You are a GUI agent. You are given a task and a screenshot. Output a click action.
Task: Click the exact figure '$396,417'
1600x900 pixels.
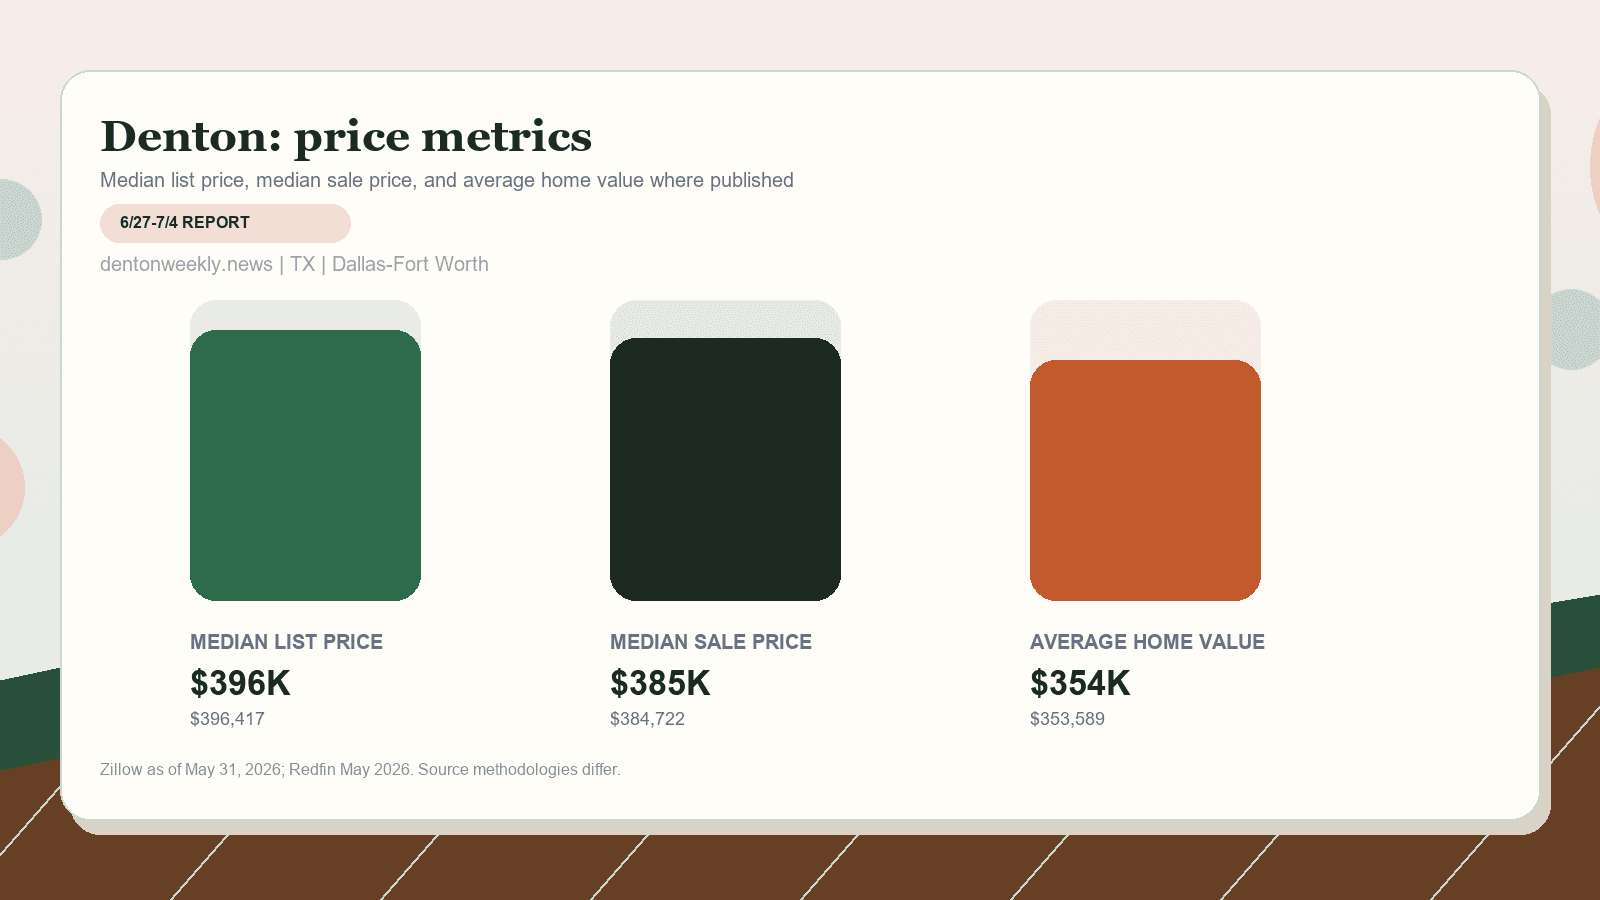pos(227,719)
